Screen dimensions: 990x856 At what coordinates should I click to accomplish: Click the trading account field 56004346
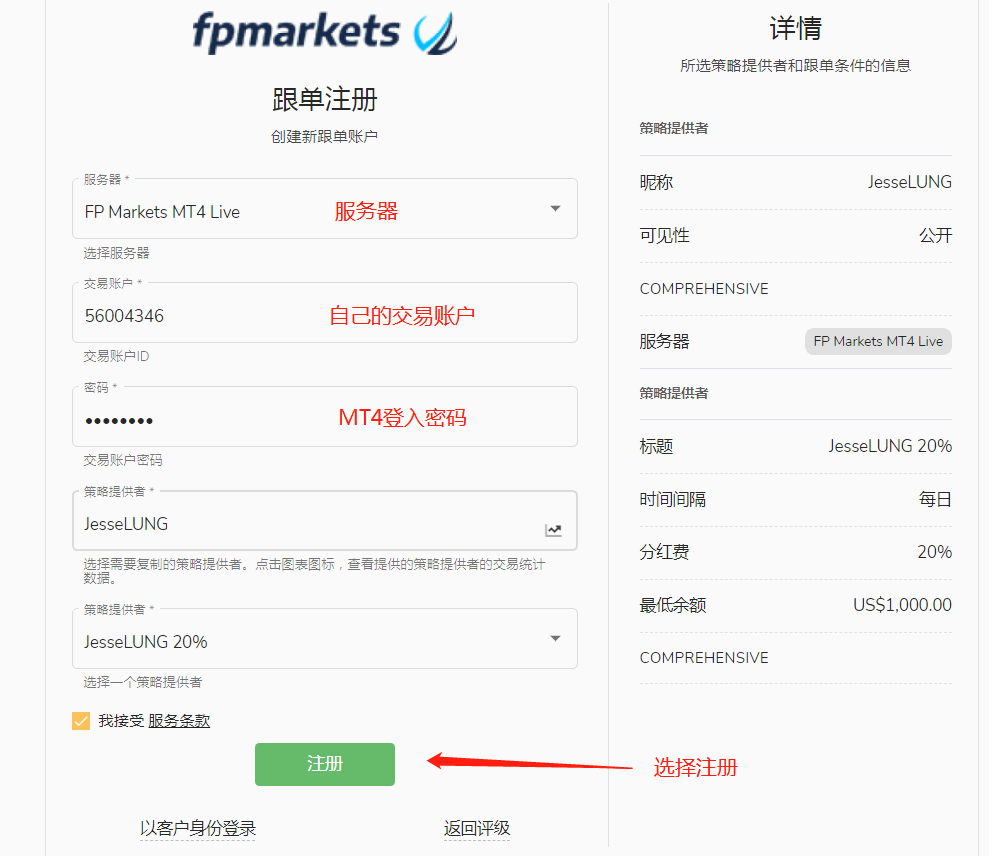point(325,313)
